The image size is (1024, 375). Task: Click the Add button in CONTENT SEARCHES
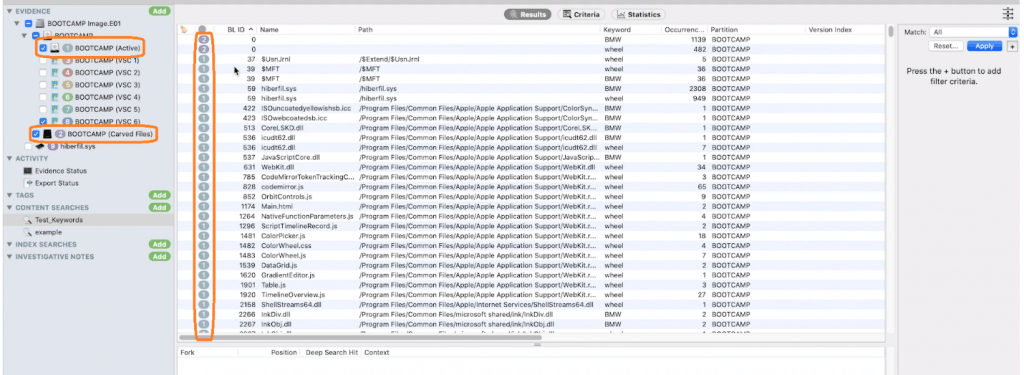(158, 208)
